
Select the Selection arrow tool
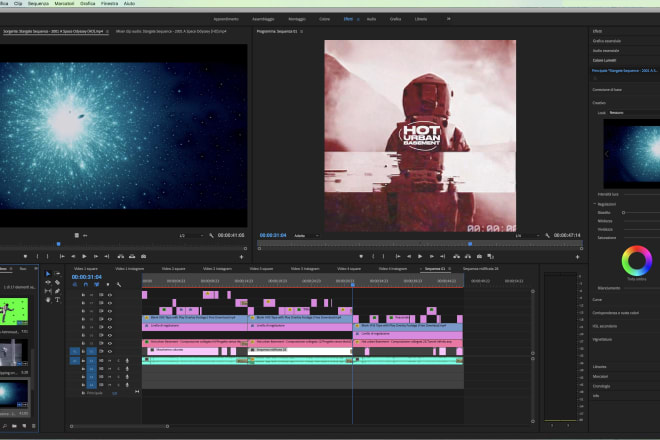click(x=48, y=274)
